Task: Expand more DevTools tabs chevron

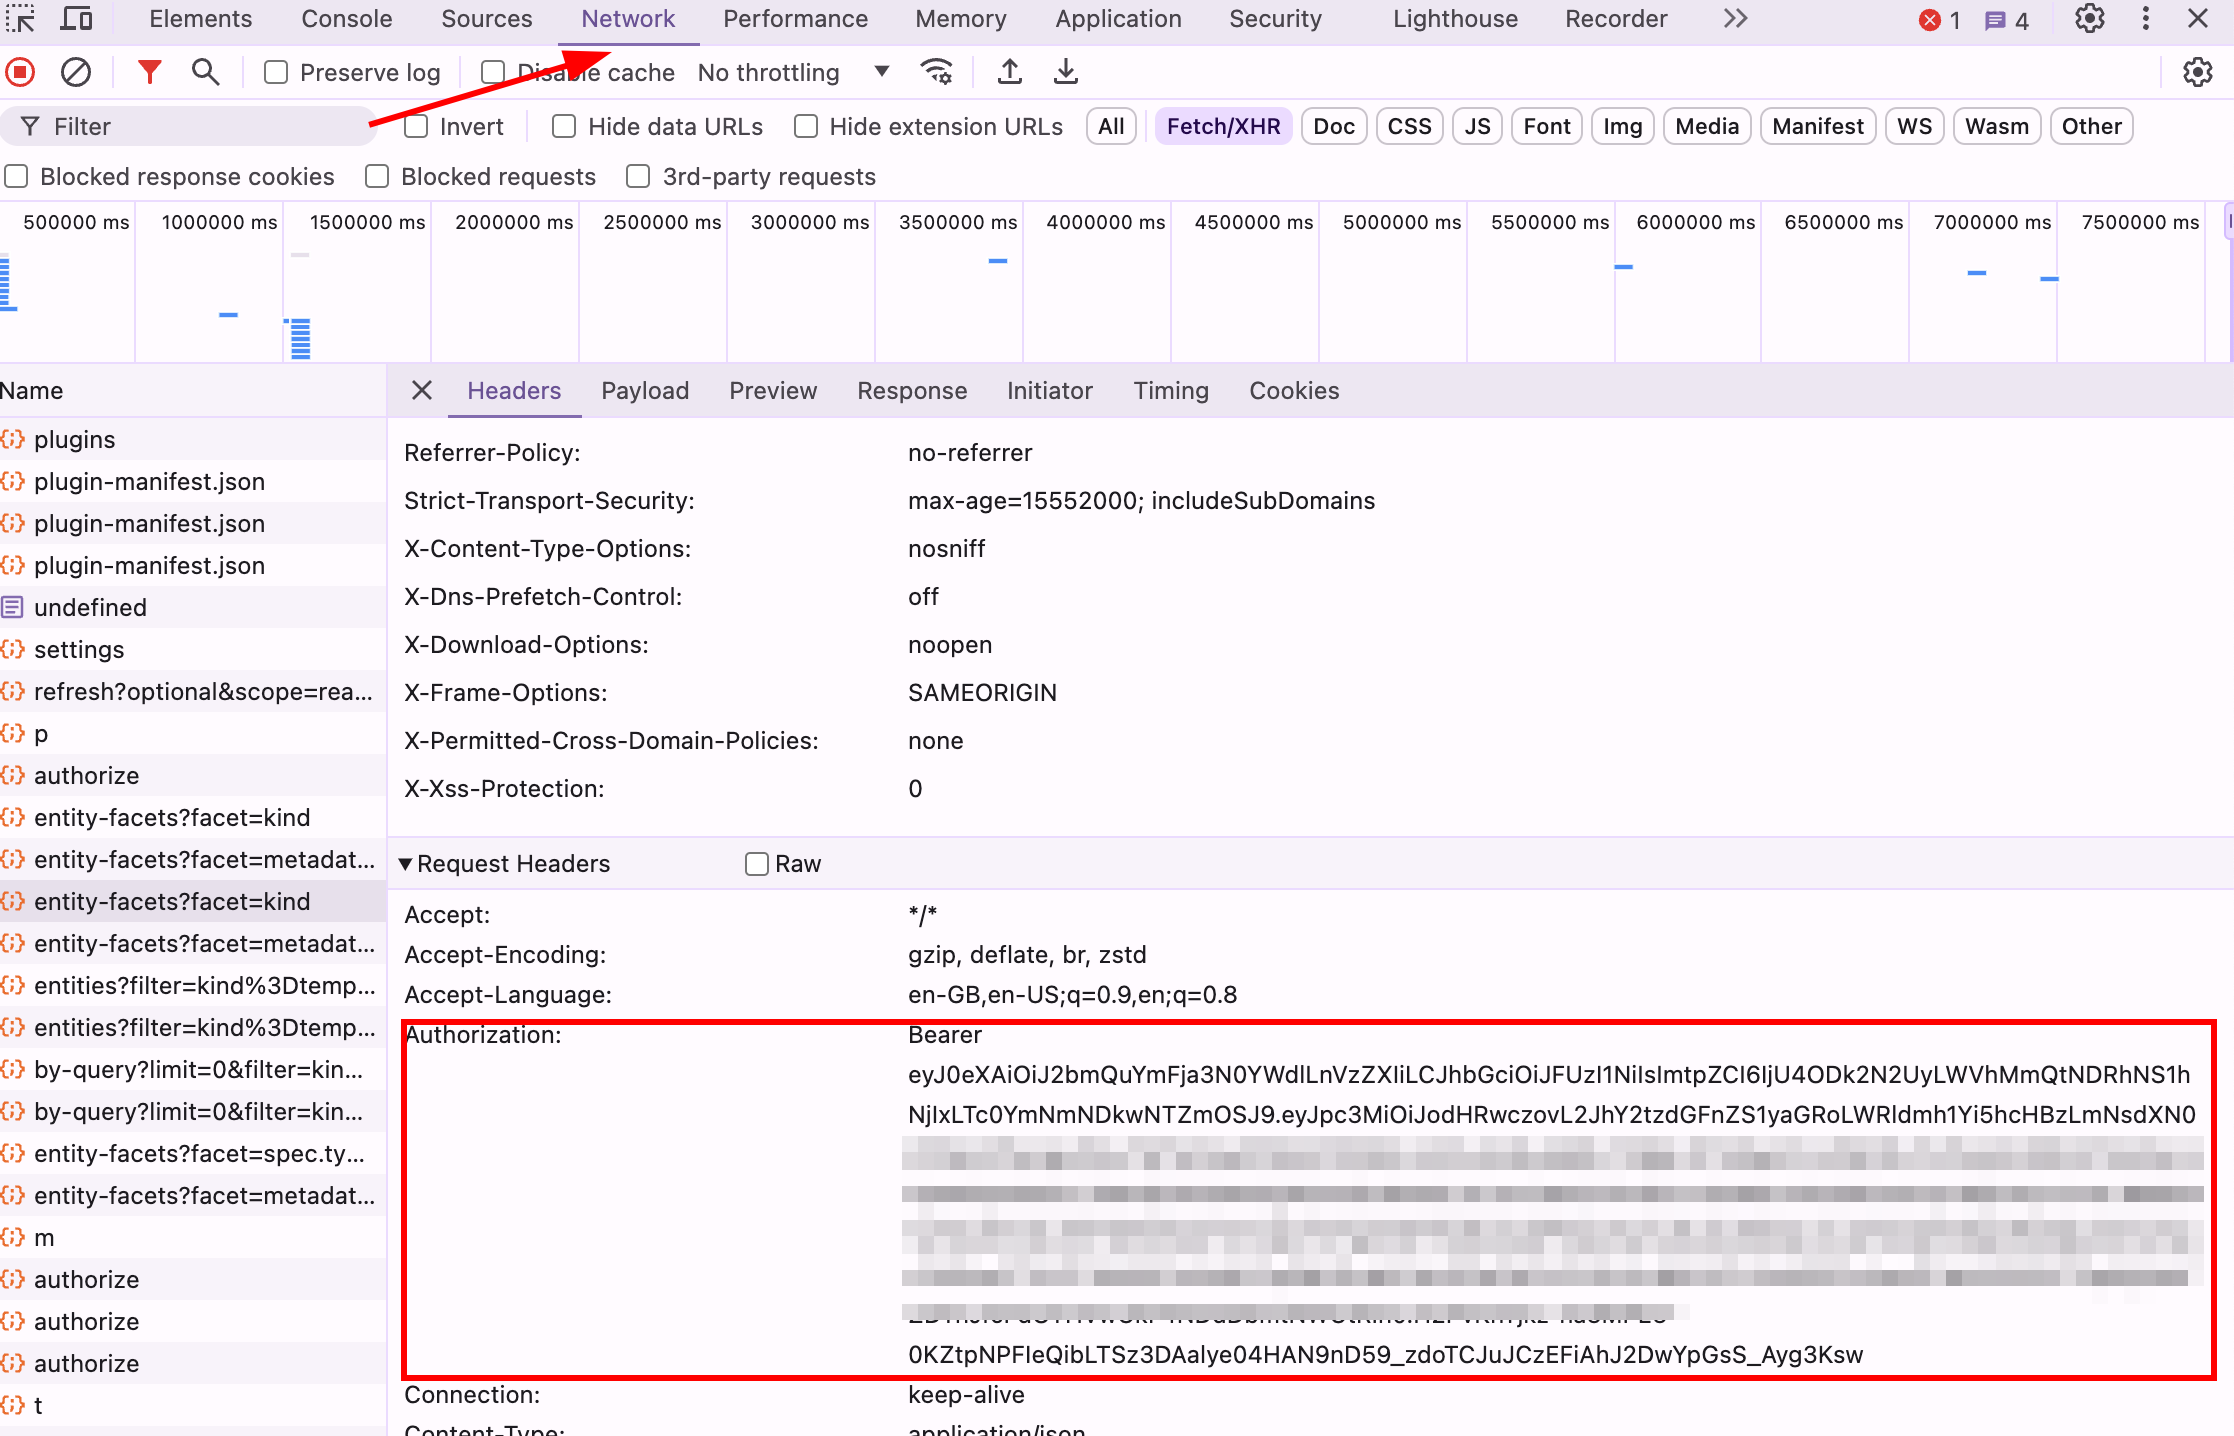Action: [1735, 19]
